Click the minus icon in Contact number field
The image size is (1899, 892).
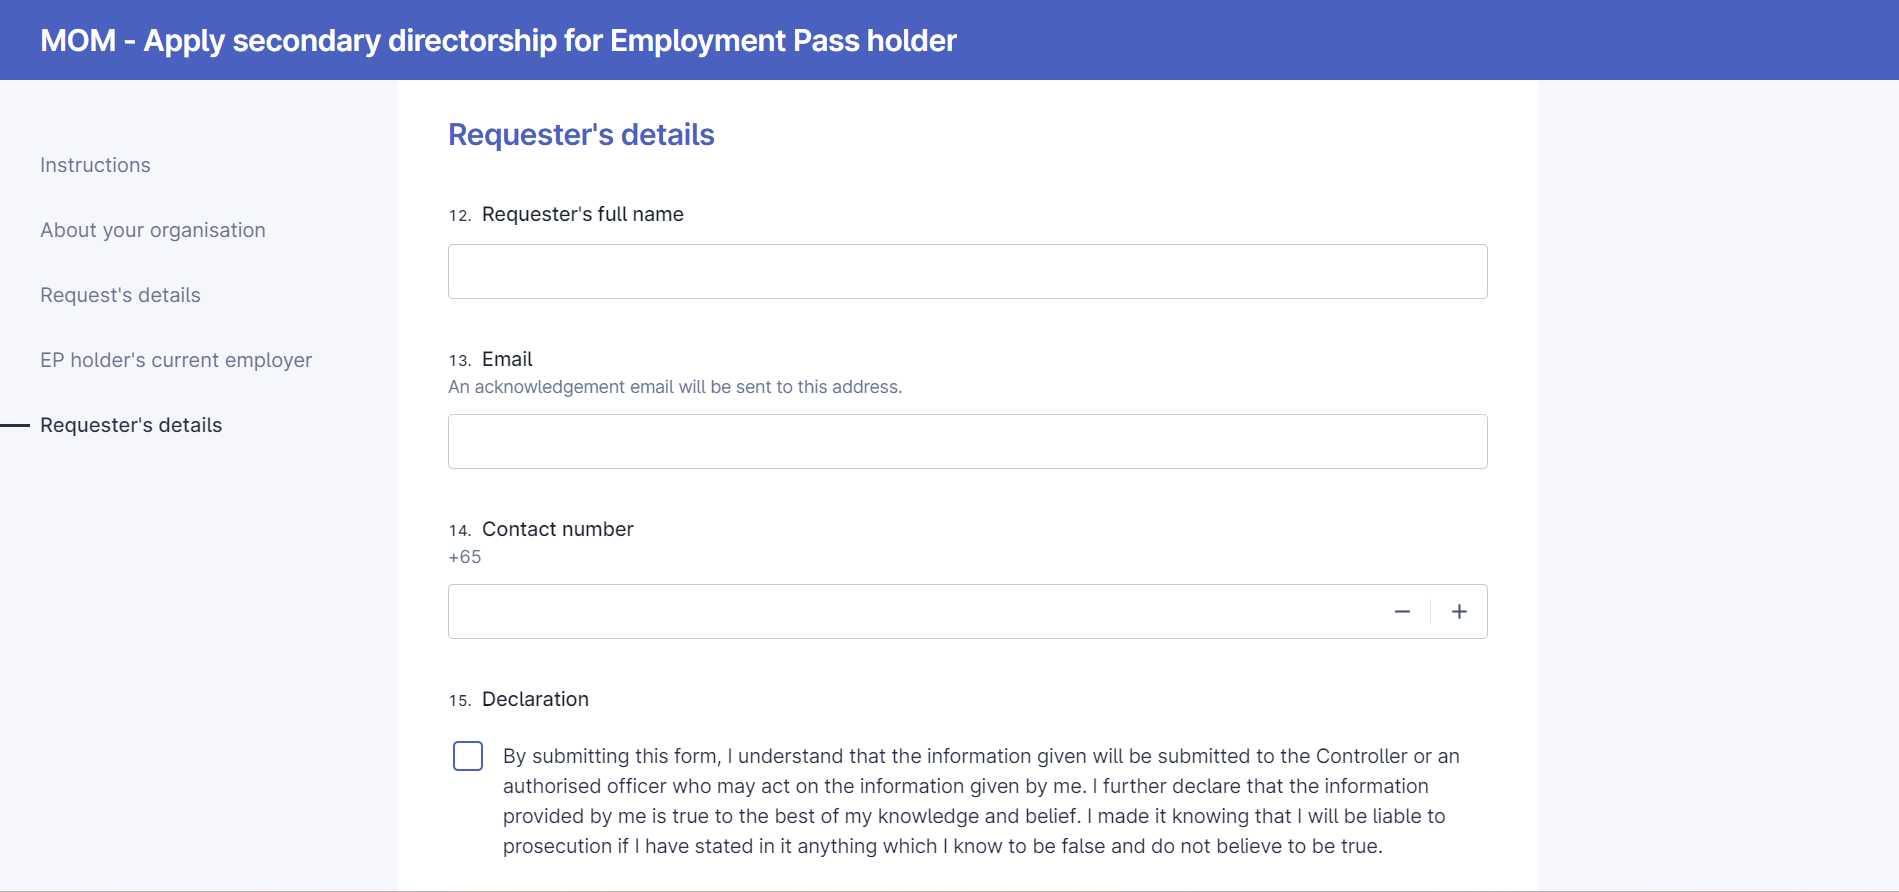point(1402,612)
